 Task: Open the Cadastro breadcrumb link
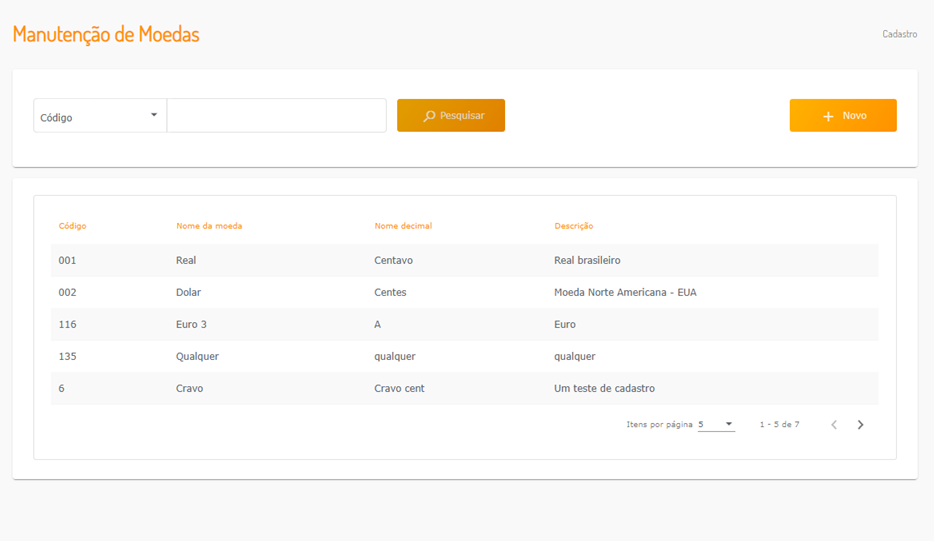[x=899, y=34]
